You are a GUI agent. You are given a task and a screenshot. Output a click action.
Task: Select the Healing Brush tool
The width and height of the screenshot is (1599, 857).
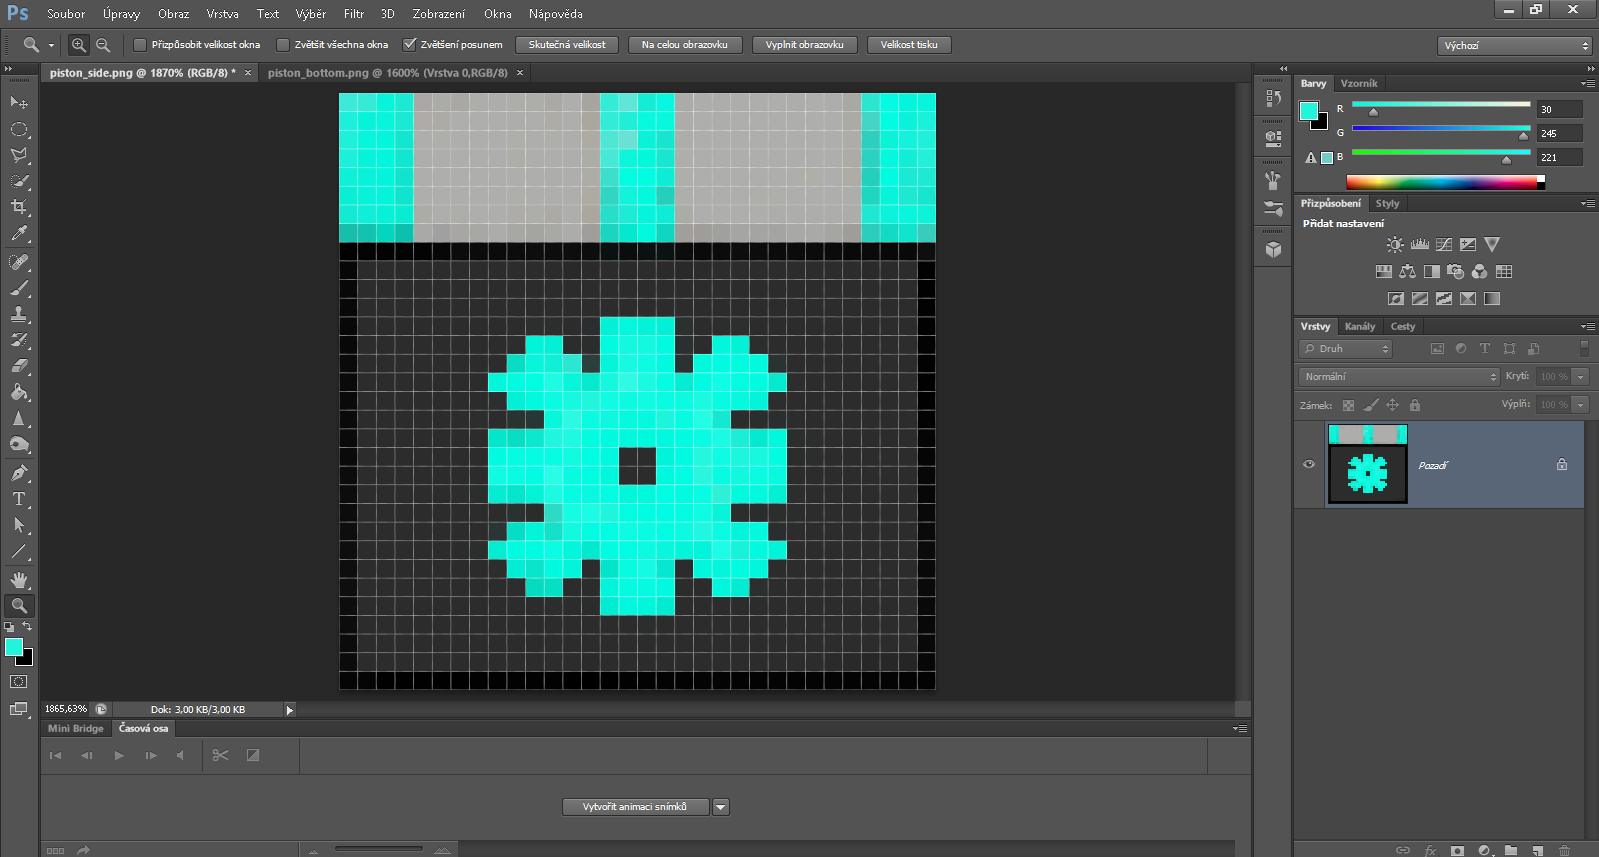[x=19, y=262]
